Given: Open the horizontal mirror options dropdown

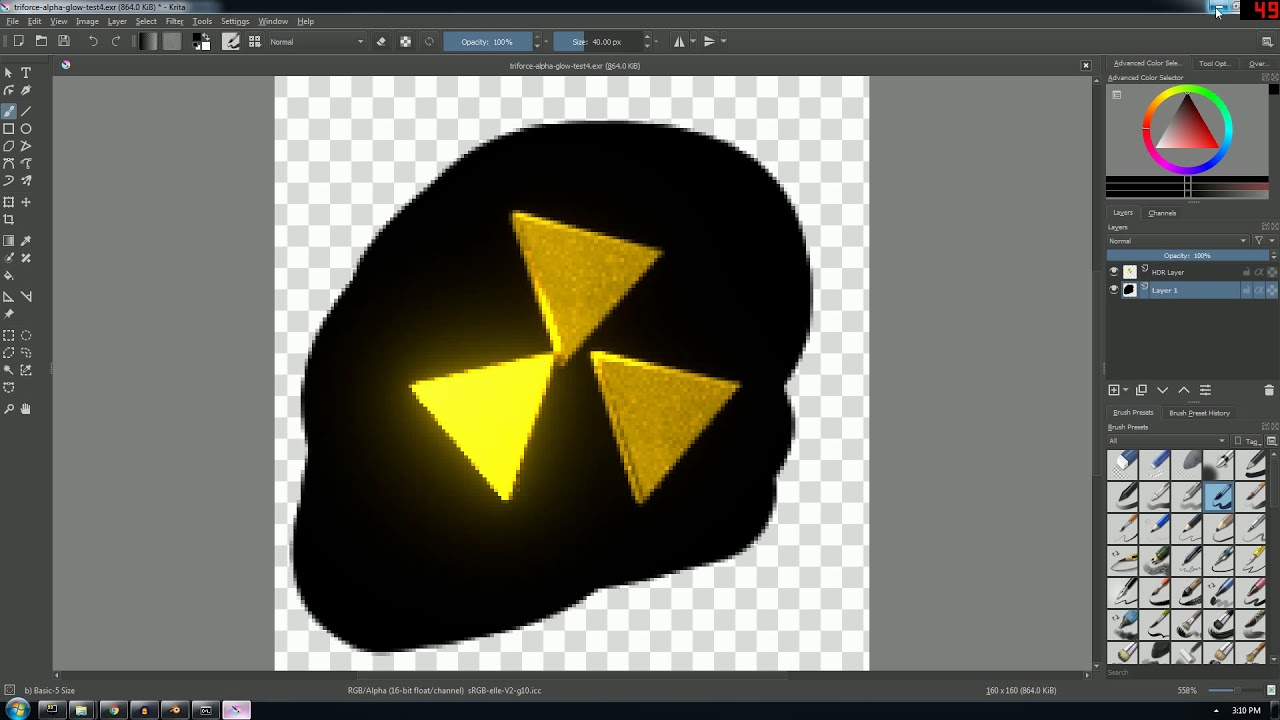Looking at the screenshot, I should pyautogui.click(x=691, y=42).
